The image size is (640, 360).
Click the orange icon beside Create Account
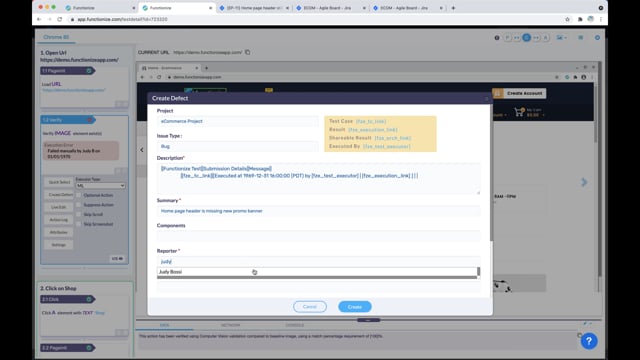tap(498, 93)
